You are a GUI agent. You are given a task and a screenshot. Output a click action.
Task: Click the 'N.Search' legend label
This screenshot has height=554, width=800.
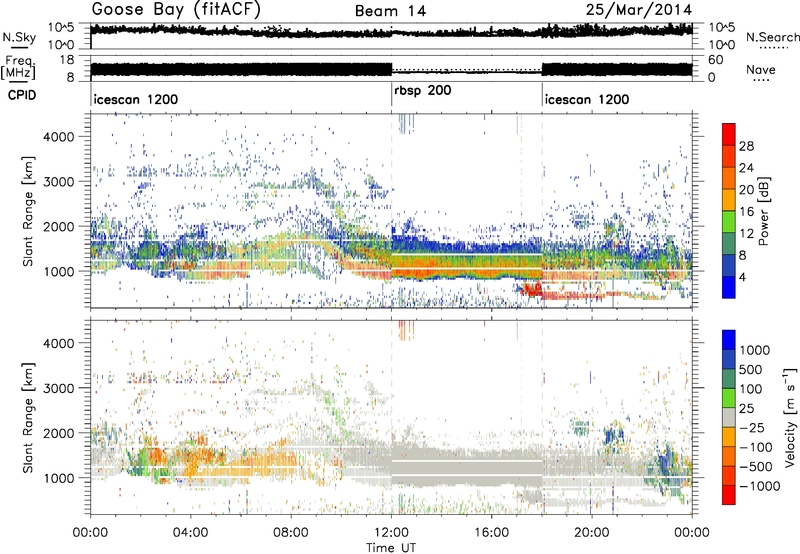point(772,37)
